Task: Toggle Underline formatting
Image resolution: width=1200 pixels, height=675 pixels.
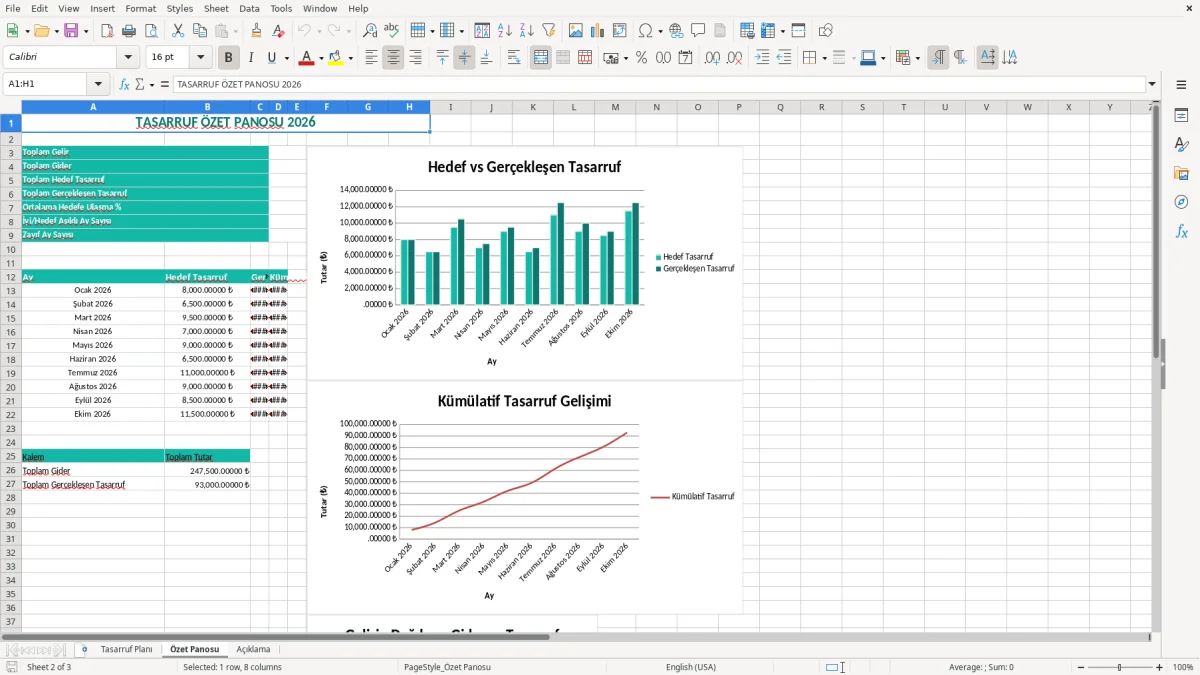Action: pyautogui.click(x=272, y=58)
